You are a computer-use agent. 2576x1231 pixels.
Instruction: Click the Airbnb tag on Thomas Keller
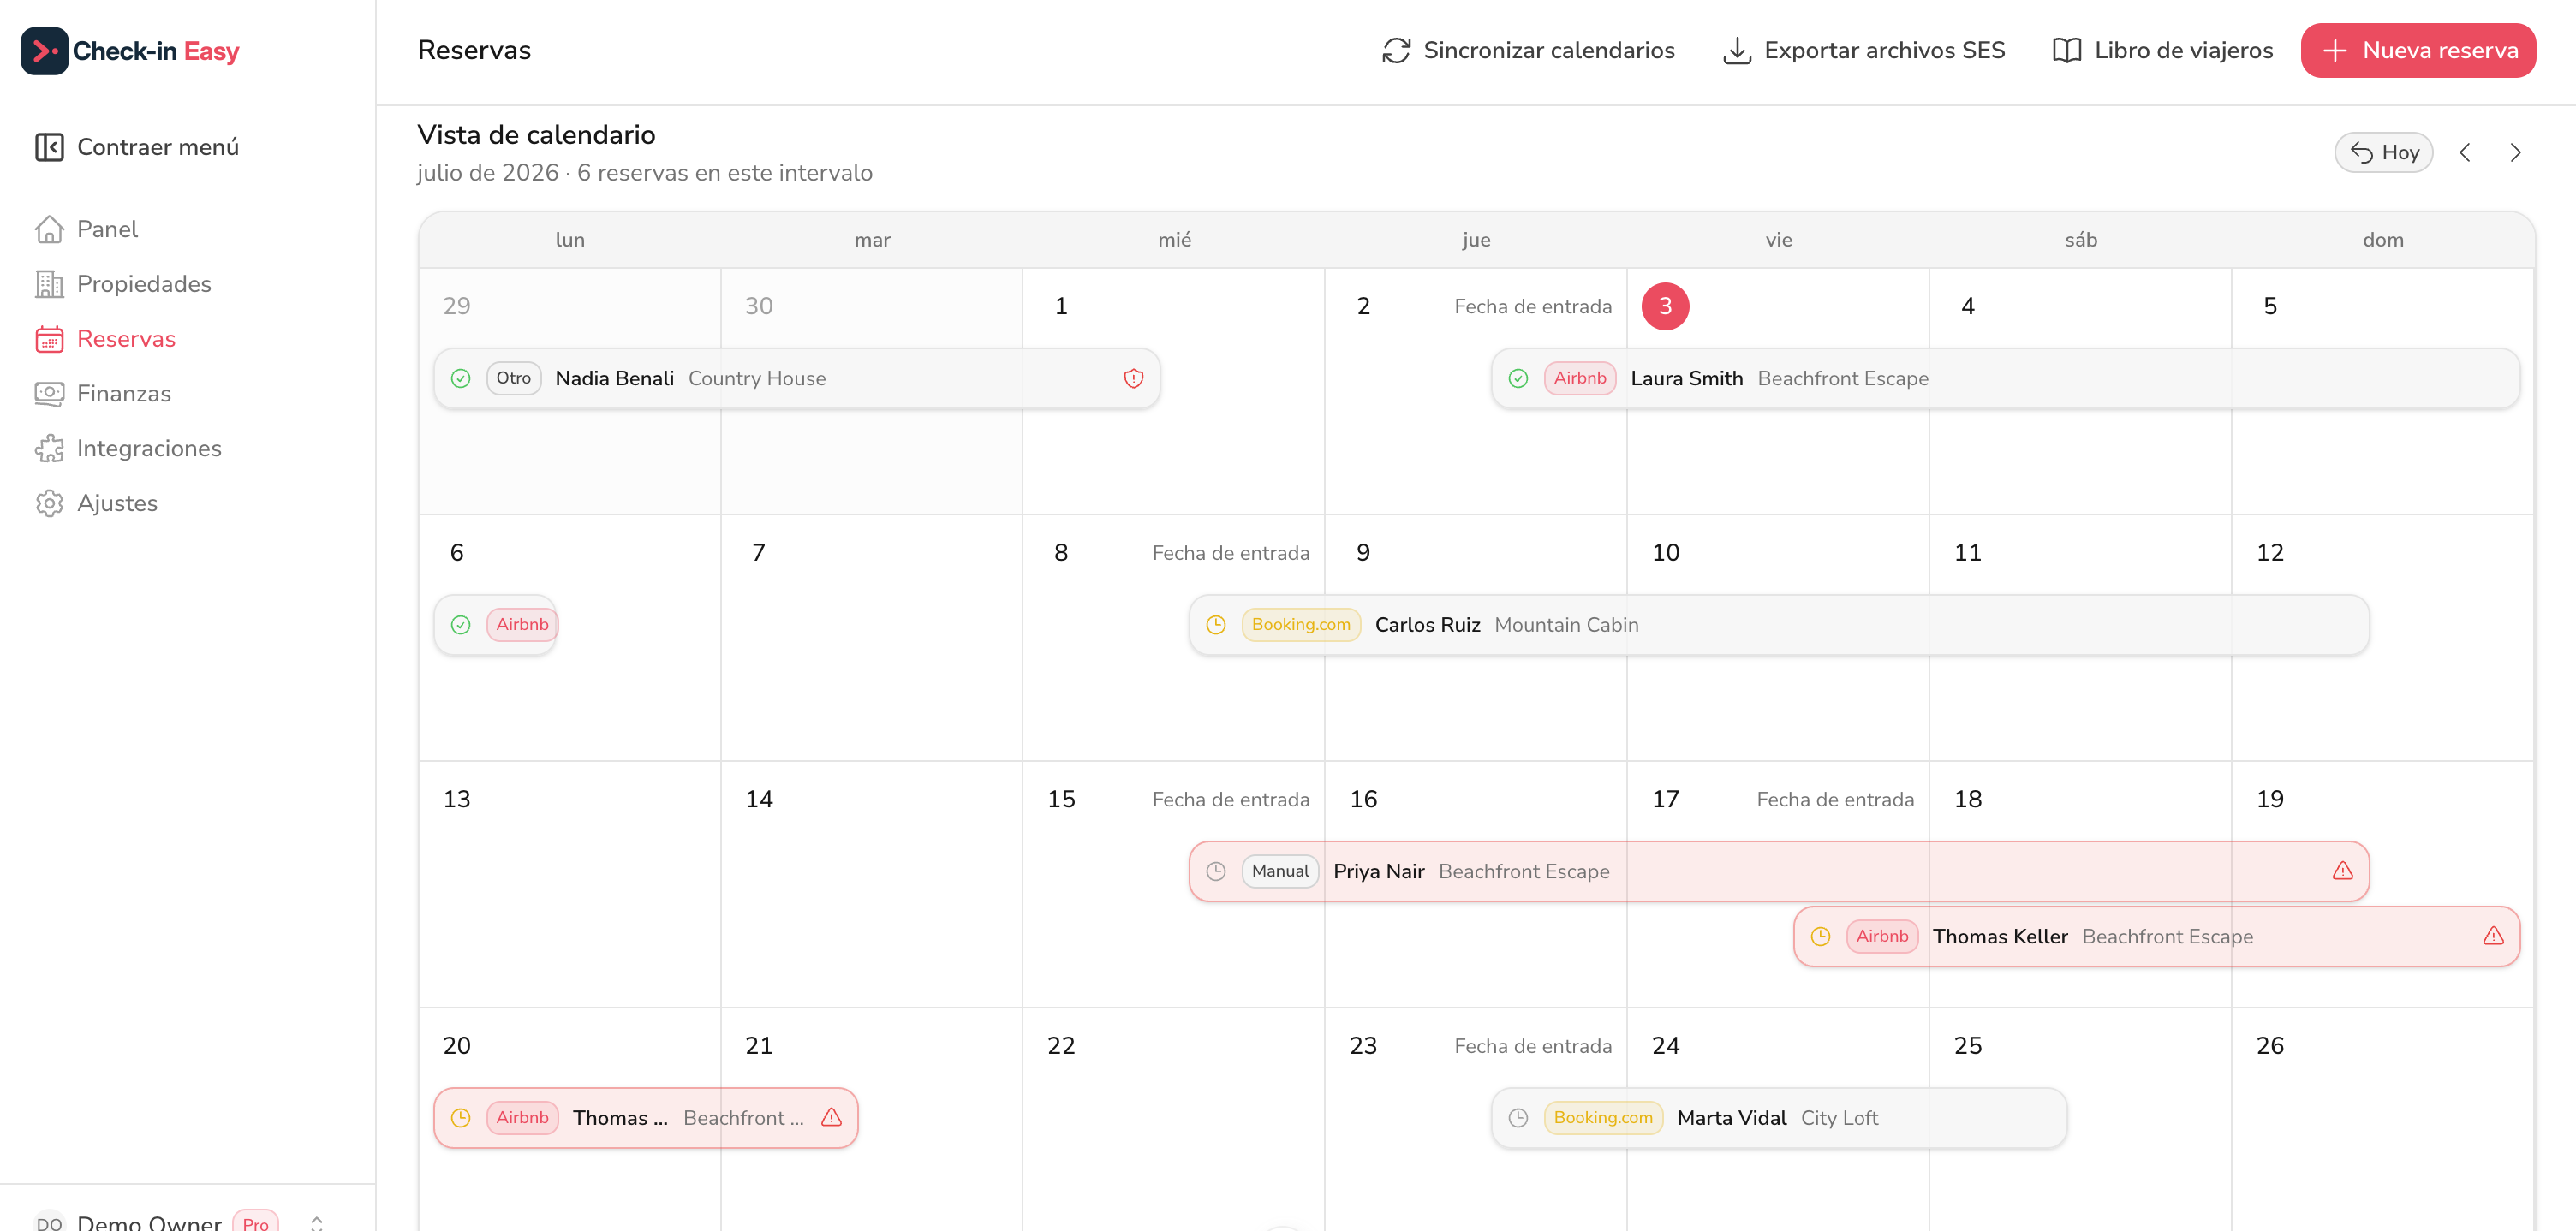1881,936
